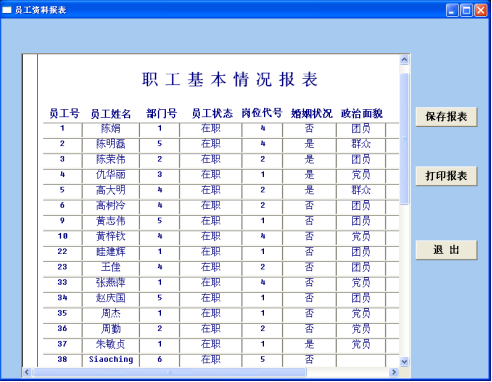The width and height of the screenshot is (492, 382).
Task: Click the 员工状态 column header
Action: (x=212, y=113)
